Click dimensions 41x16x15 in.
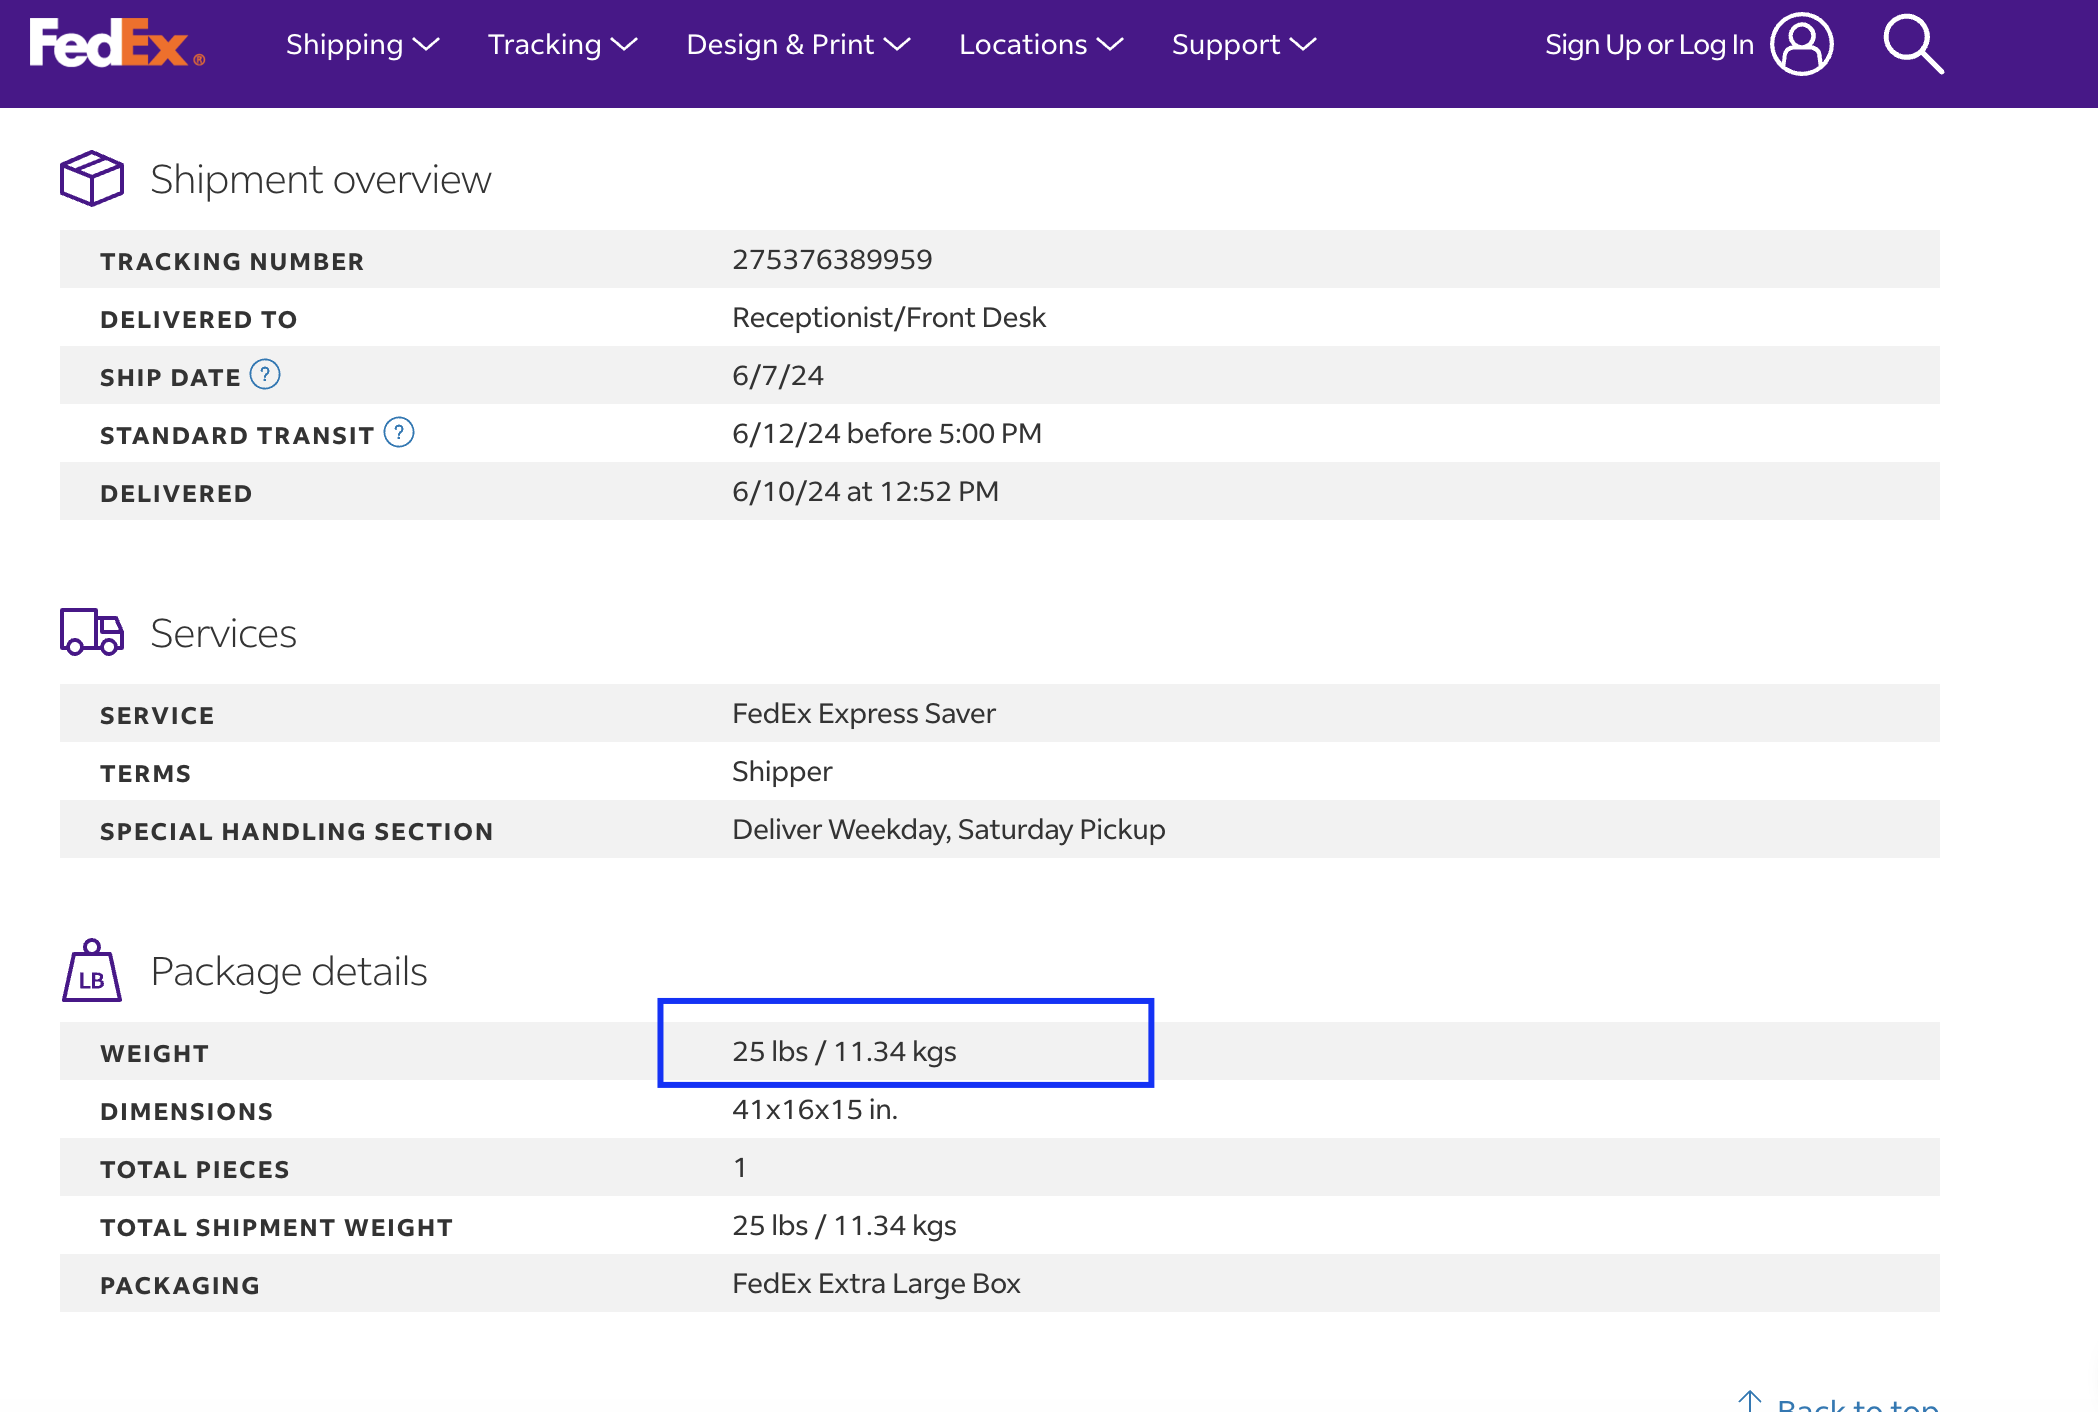2098x1412 pixels. tap(815, 1109)
